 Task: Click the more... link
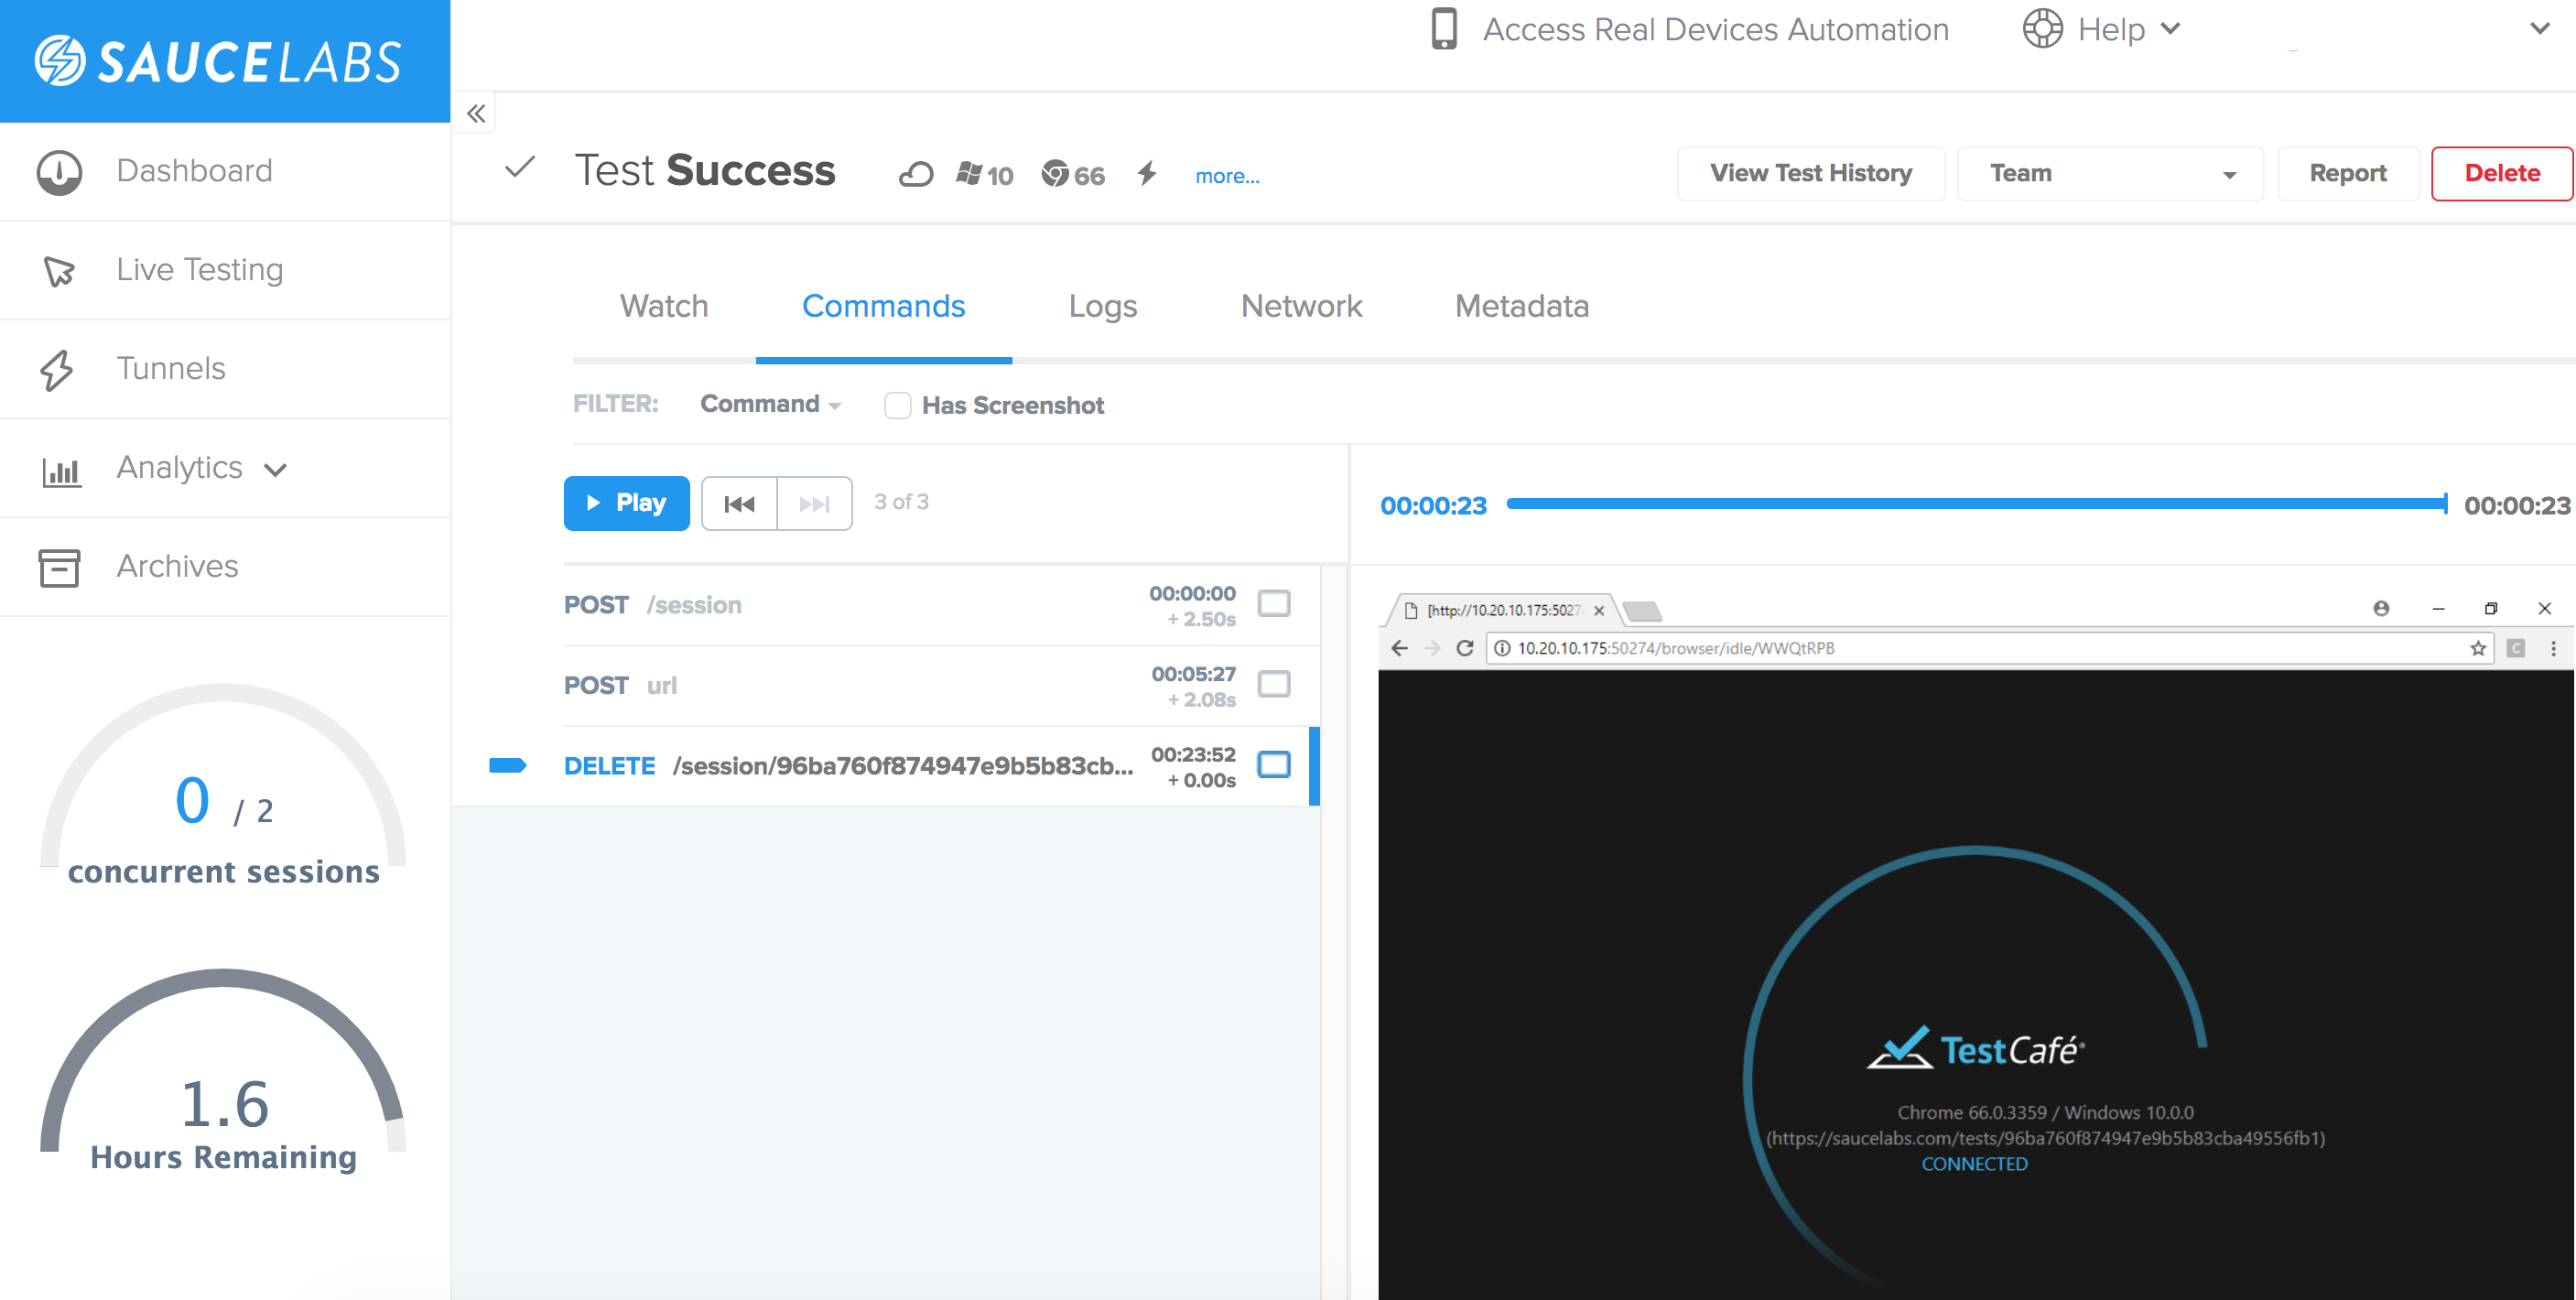tap(1227, 176)
